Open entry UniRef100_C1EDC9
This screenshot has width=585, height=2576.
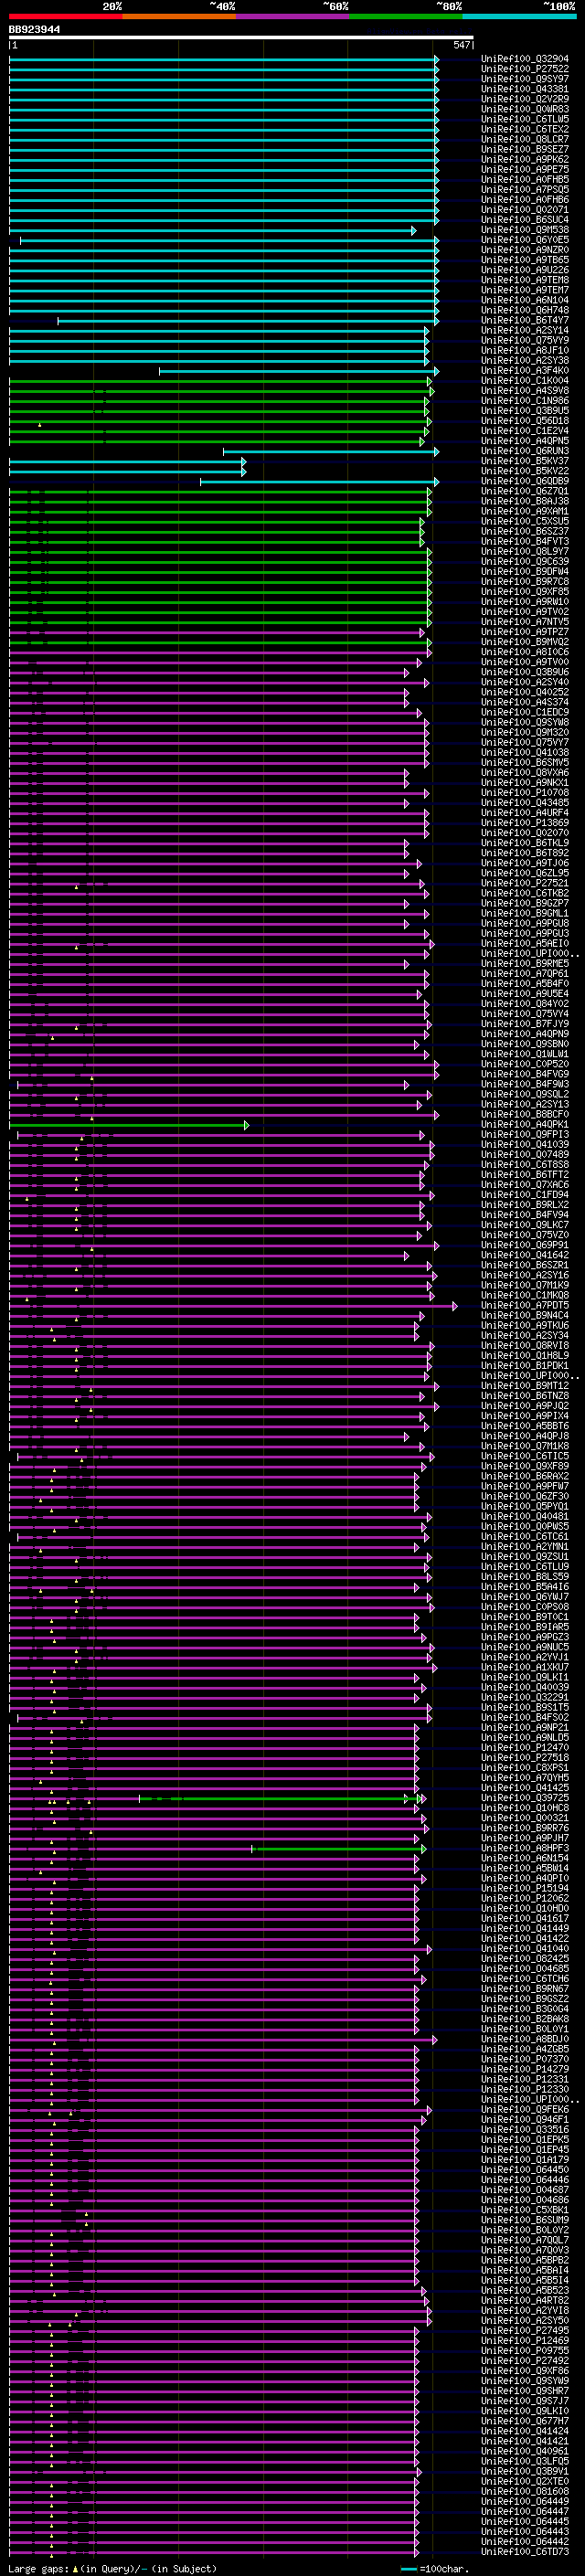524,712
